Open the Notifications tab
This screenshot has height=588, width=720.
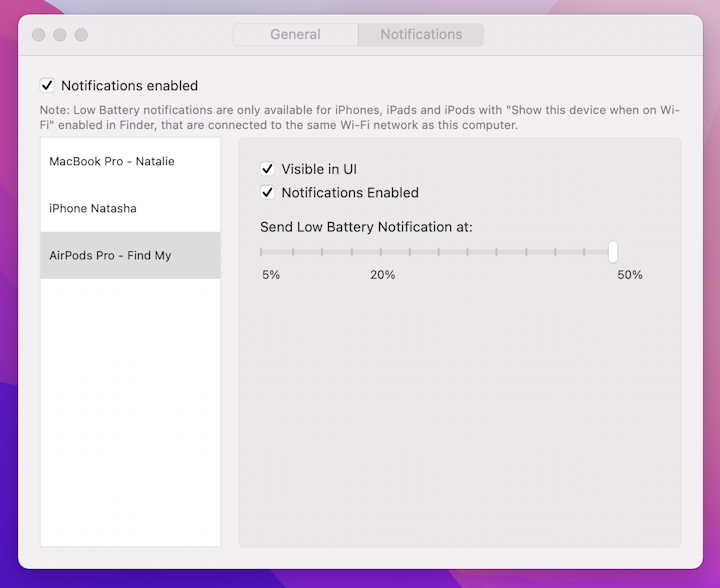coord(421,34)
